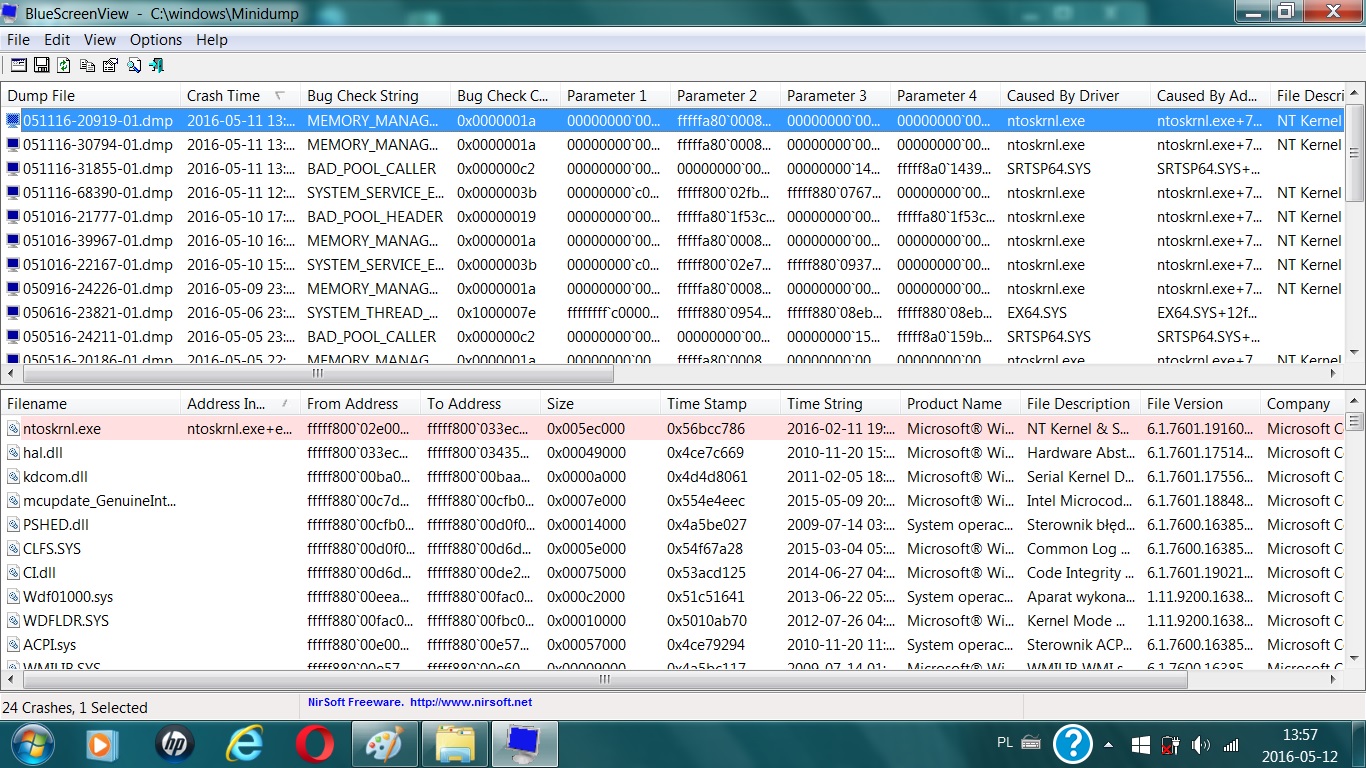Open the View menu
Viewport: 1366px width, 768px height.
click(x=100, y=40)
